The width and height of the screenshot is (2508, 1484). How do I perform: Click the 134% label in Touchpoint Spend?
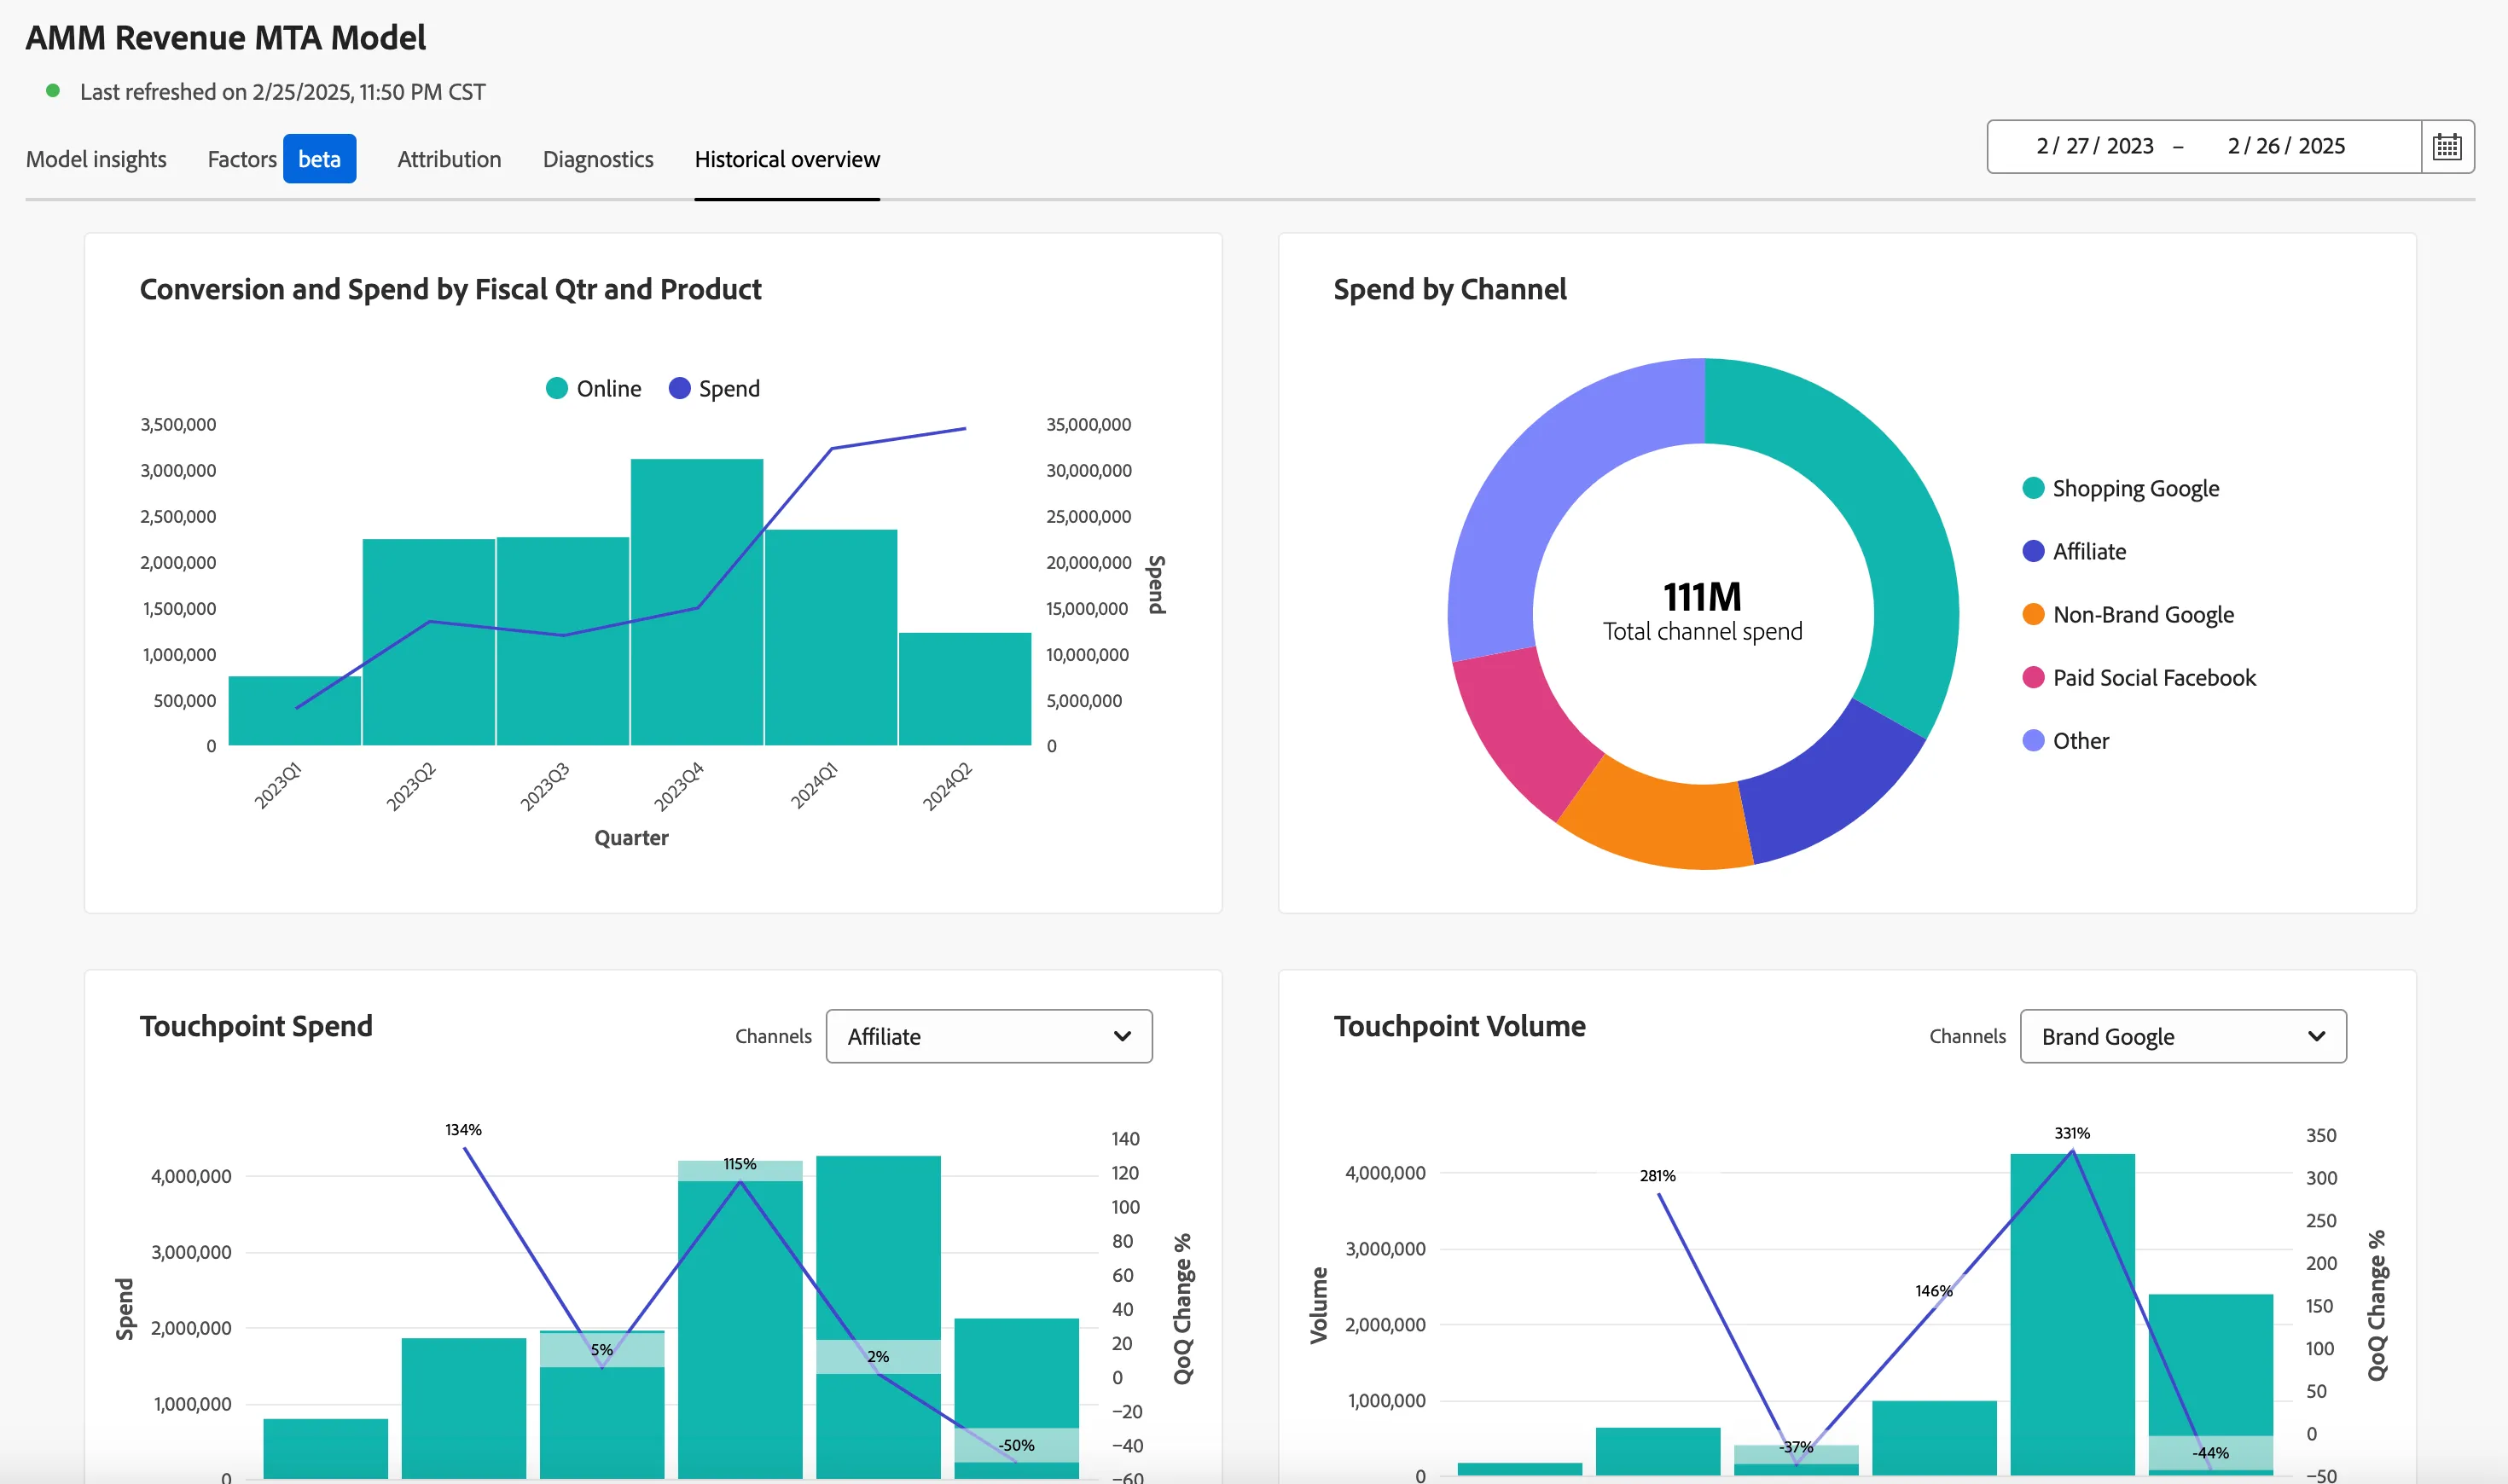coord(463,1130)
